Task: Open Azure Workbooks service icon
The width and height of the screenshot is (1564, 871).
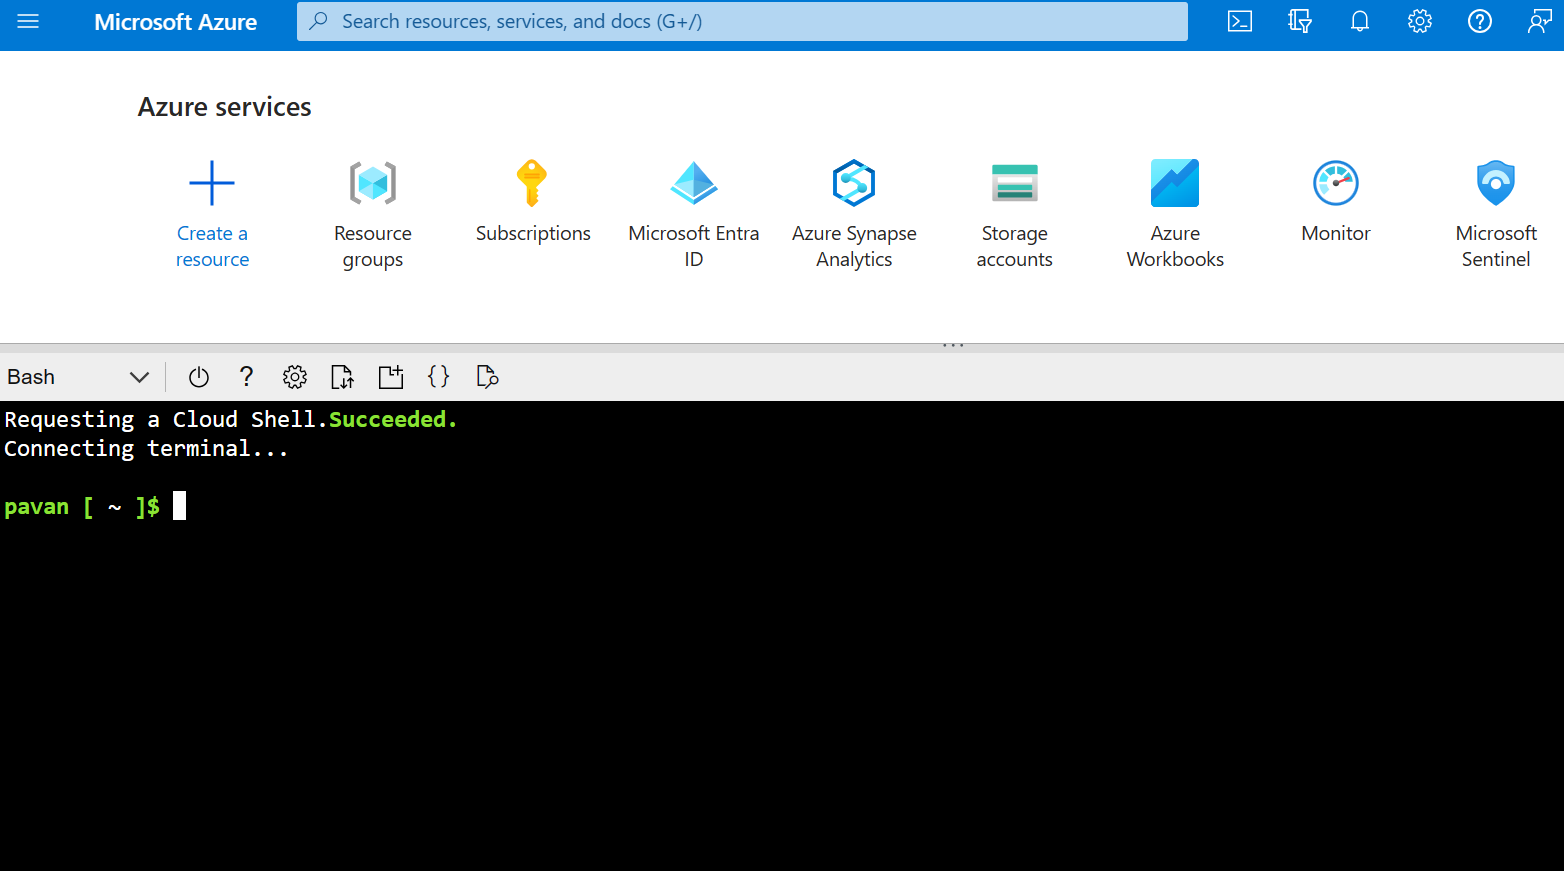Action: [1175, 183]
